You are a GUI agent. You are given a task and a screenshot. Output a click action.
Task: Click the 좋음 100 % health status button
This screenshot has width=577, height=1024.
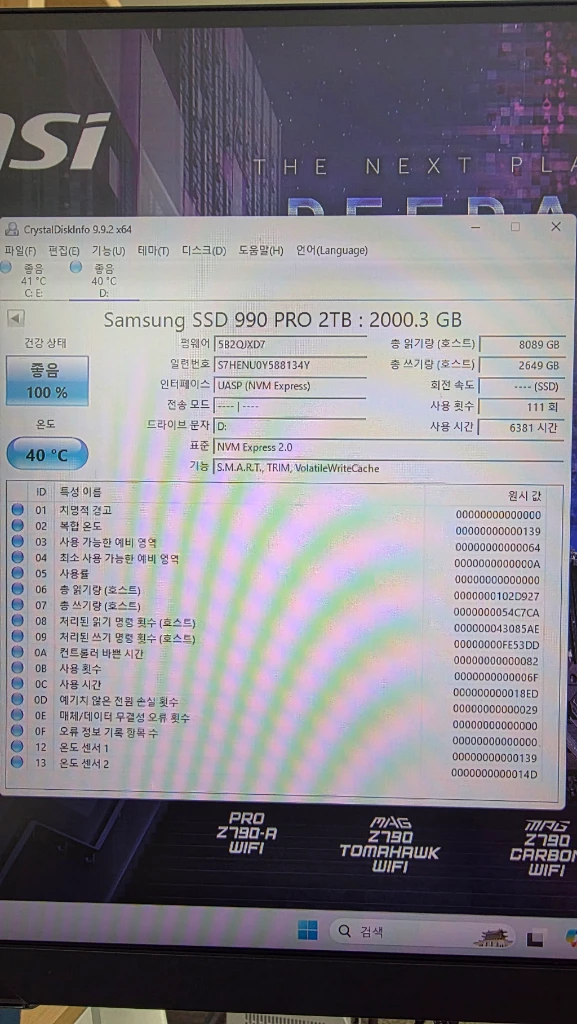47,381
